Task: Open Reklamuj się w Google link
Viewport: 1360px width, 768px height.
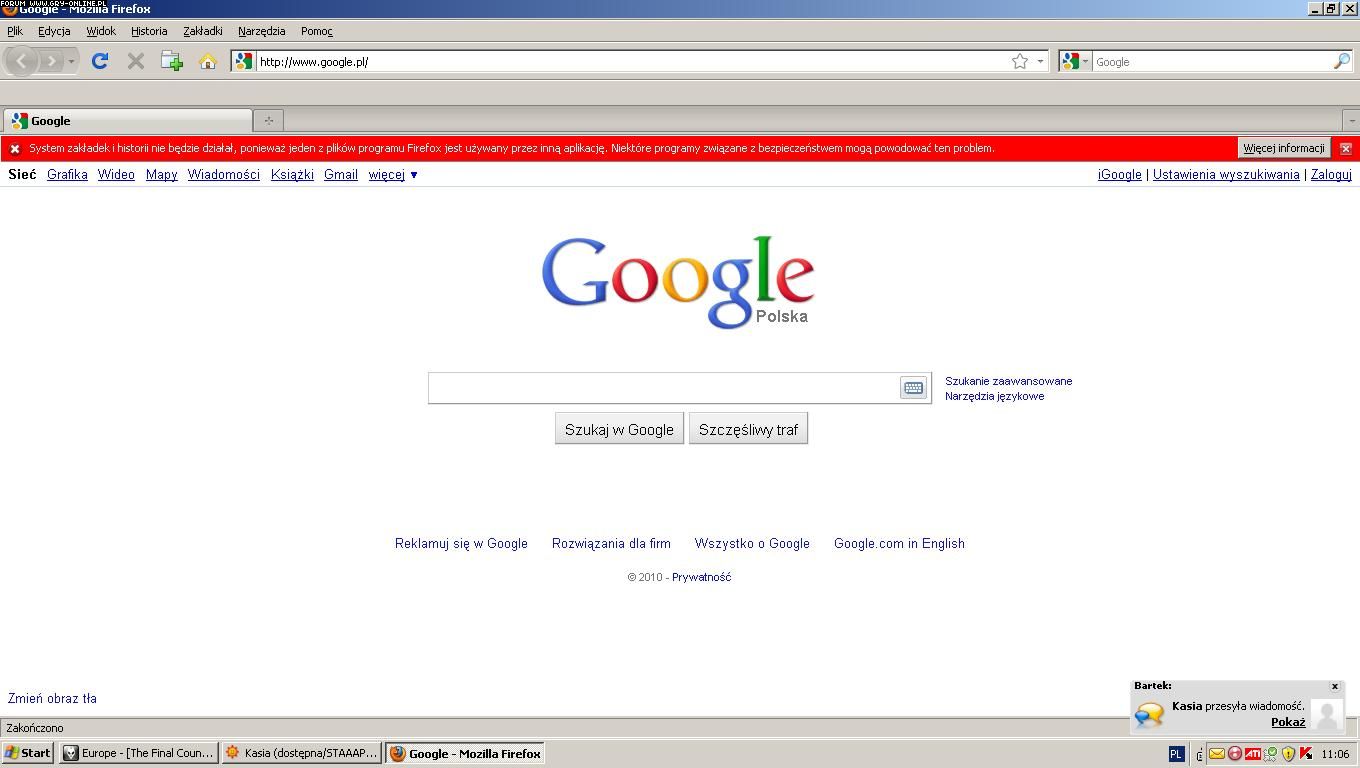Action: tap(461, 543)
